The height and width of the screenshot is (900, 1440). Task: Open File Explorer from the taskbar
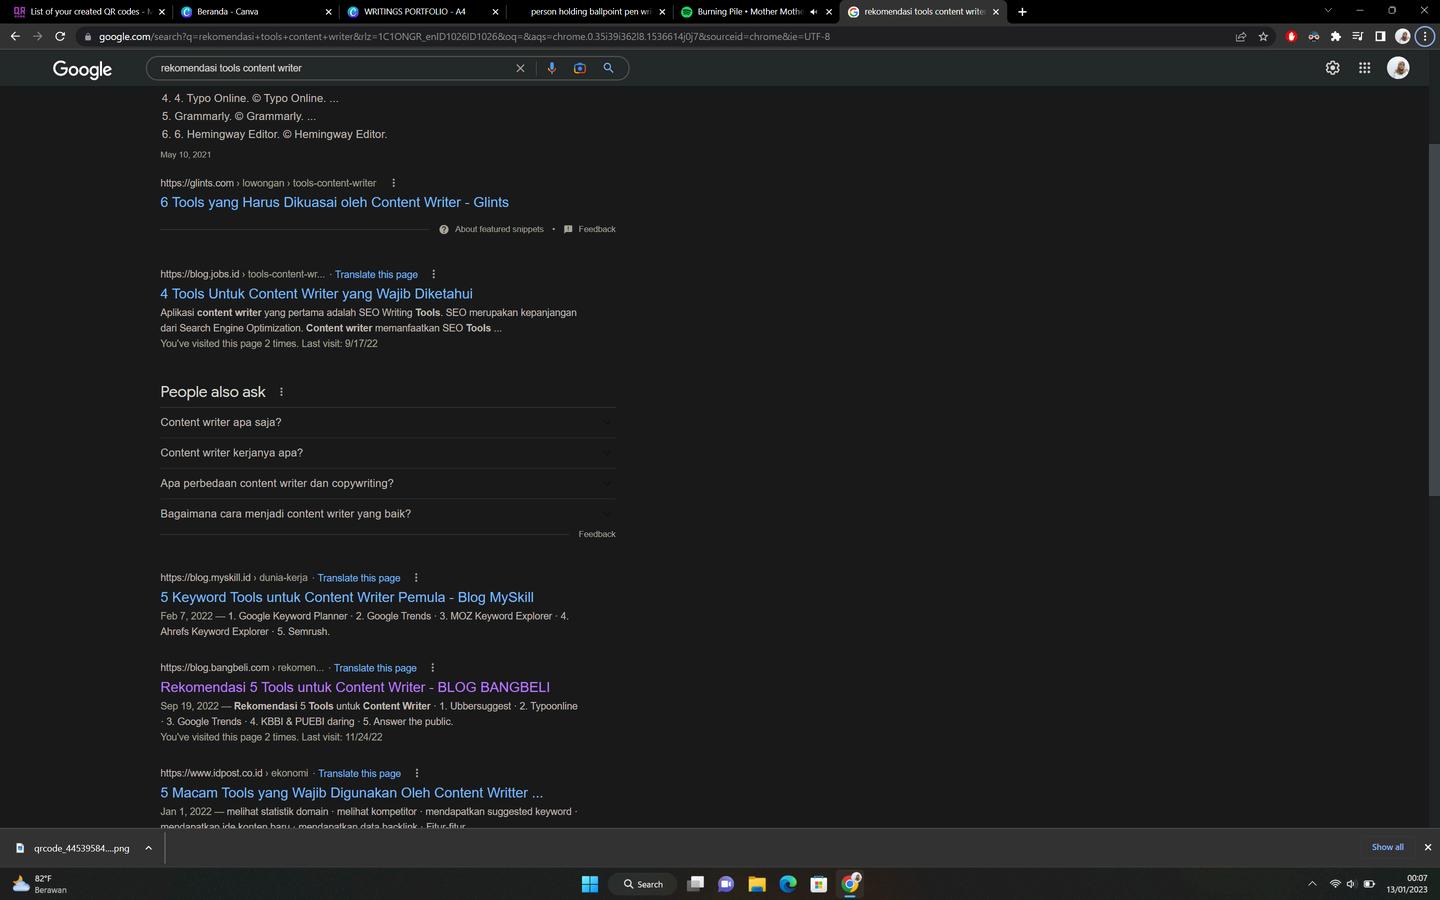757,884
